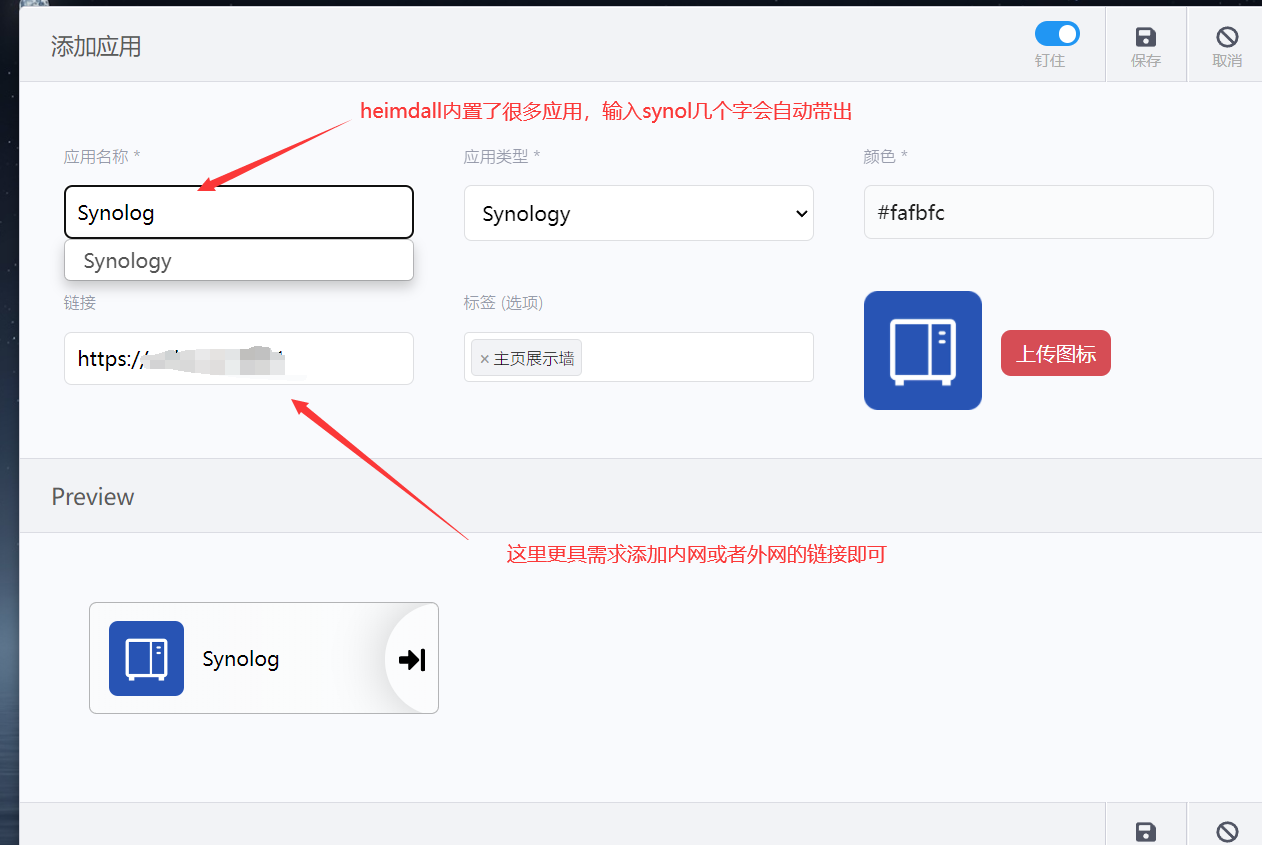The height and width of the screenshot is (845, 1262).
Task: Click the 颜色 * label
Action: pos(885,157)
